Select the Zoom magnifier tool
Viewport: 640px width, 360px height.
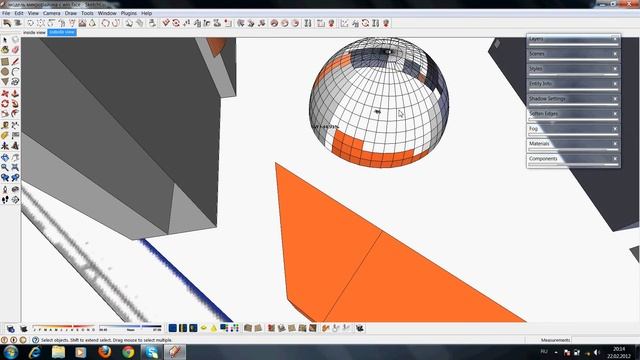(5, 167)
